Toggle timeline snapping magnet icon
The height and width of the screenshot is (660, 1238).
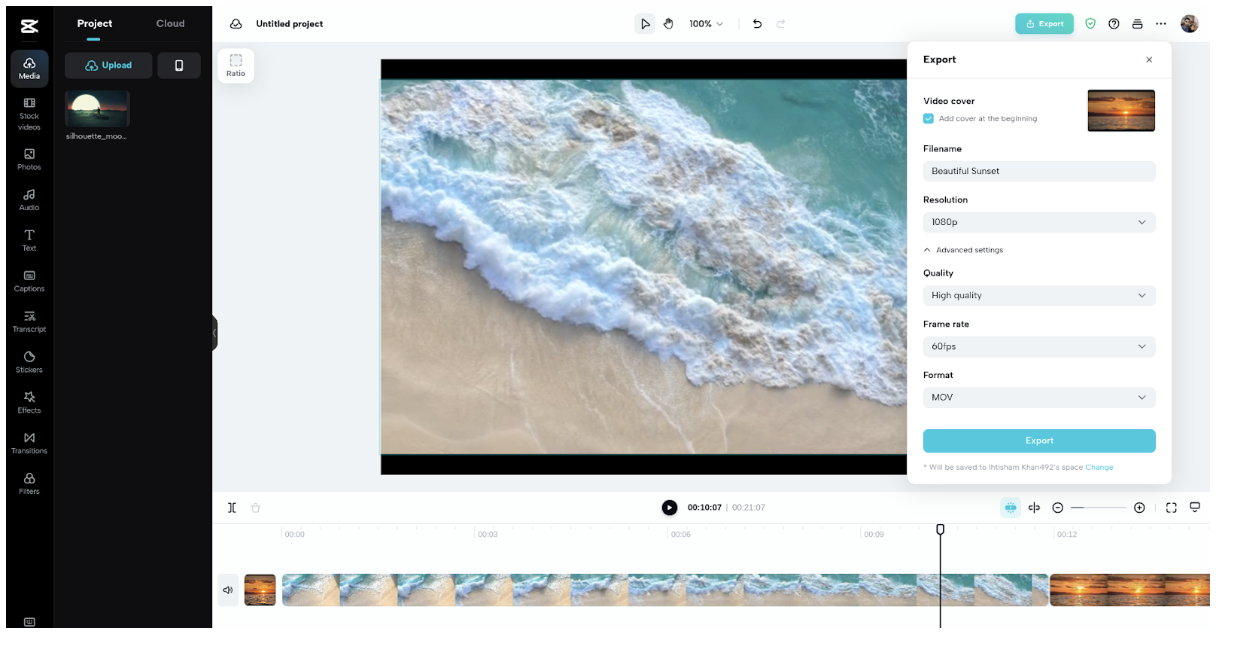pyautogui.click(x=1011, y=507)
